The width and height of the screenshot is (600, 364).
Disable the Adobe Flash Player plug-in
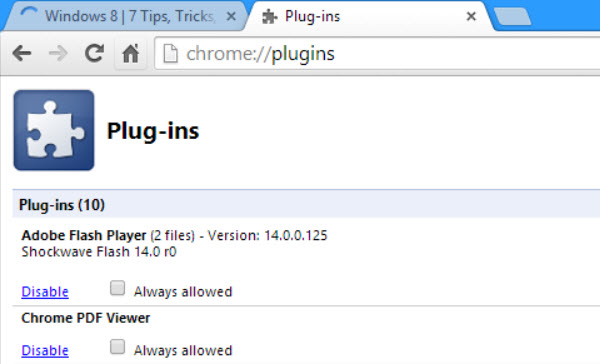(x=45, y=292)
